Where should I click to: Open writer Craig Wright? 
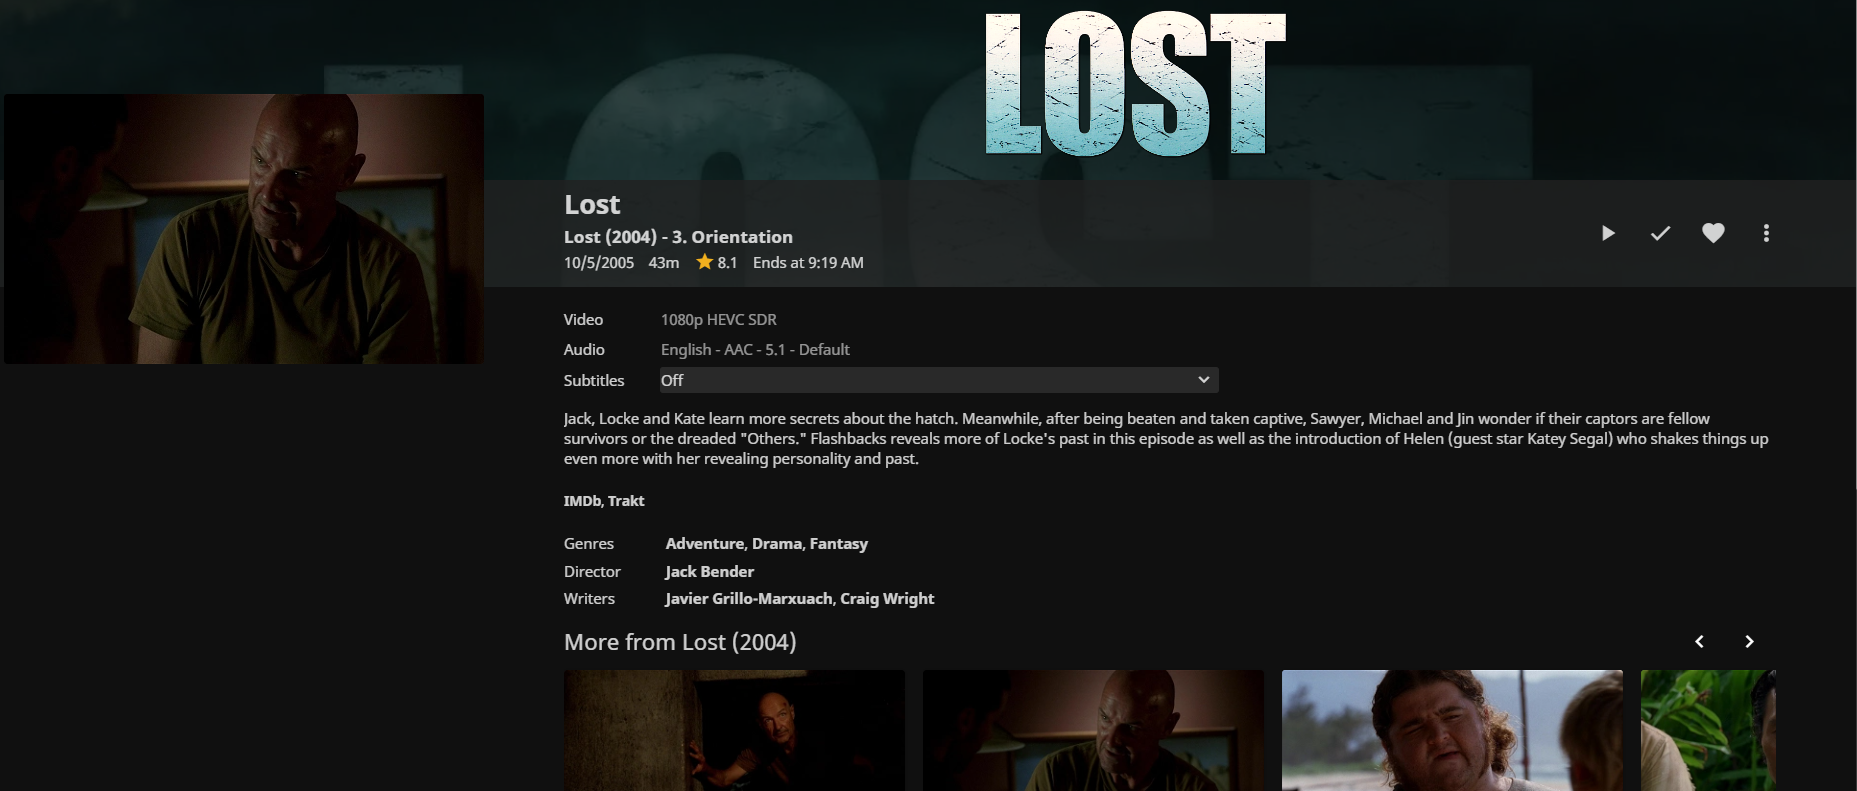pos(887,599)
